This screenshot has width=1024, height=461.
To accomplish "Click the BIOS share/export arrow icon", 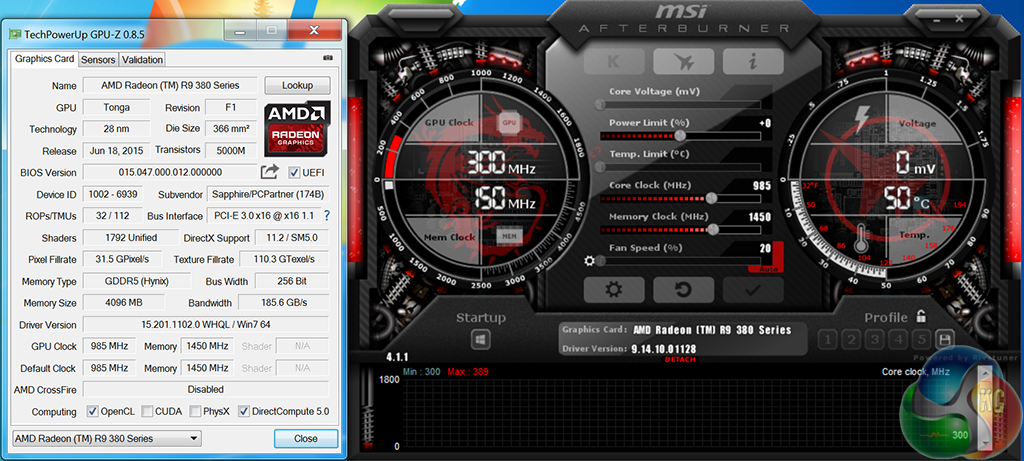I will (270, 172).
